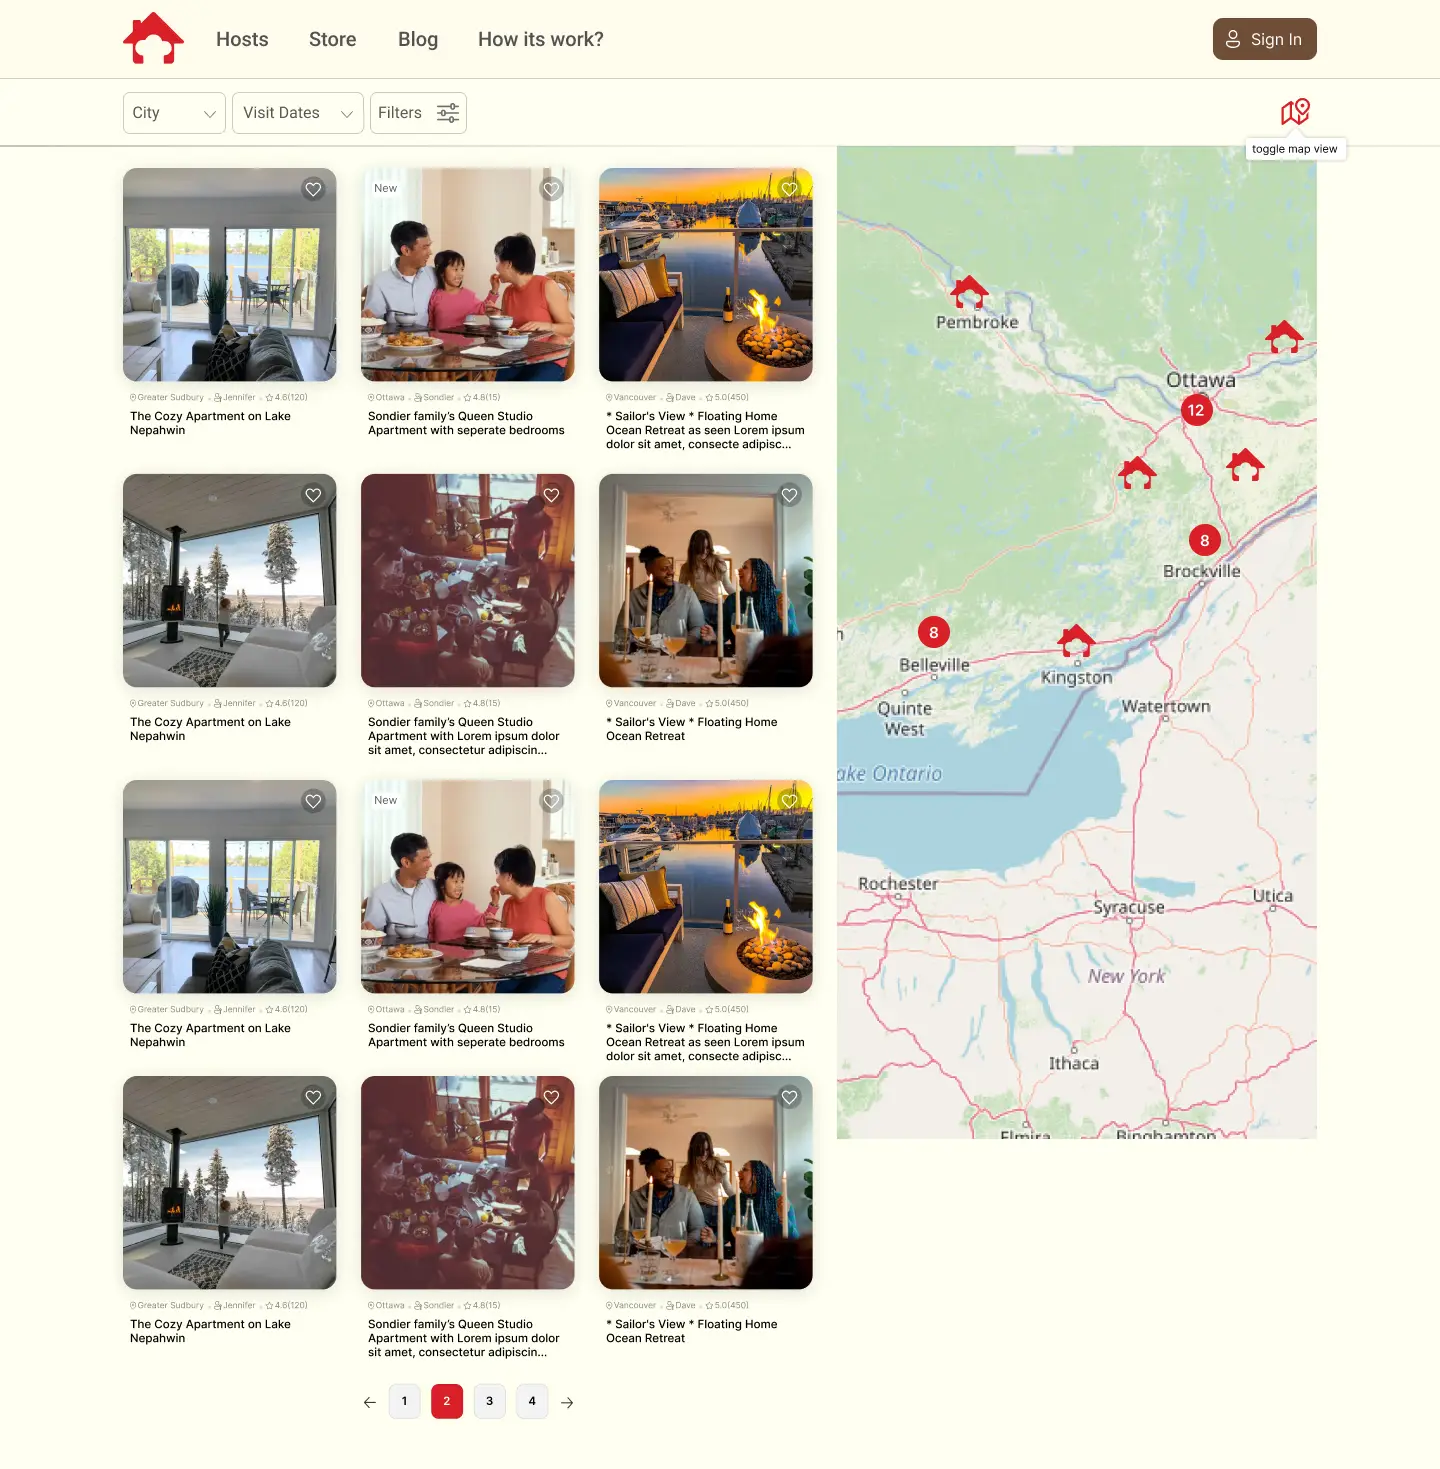This screenshot has height=1469, width=1440.
Task: Favorite the first Sailor's View listing heart
Action: click(x=789, y=189)
